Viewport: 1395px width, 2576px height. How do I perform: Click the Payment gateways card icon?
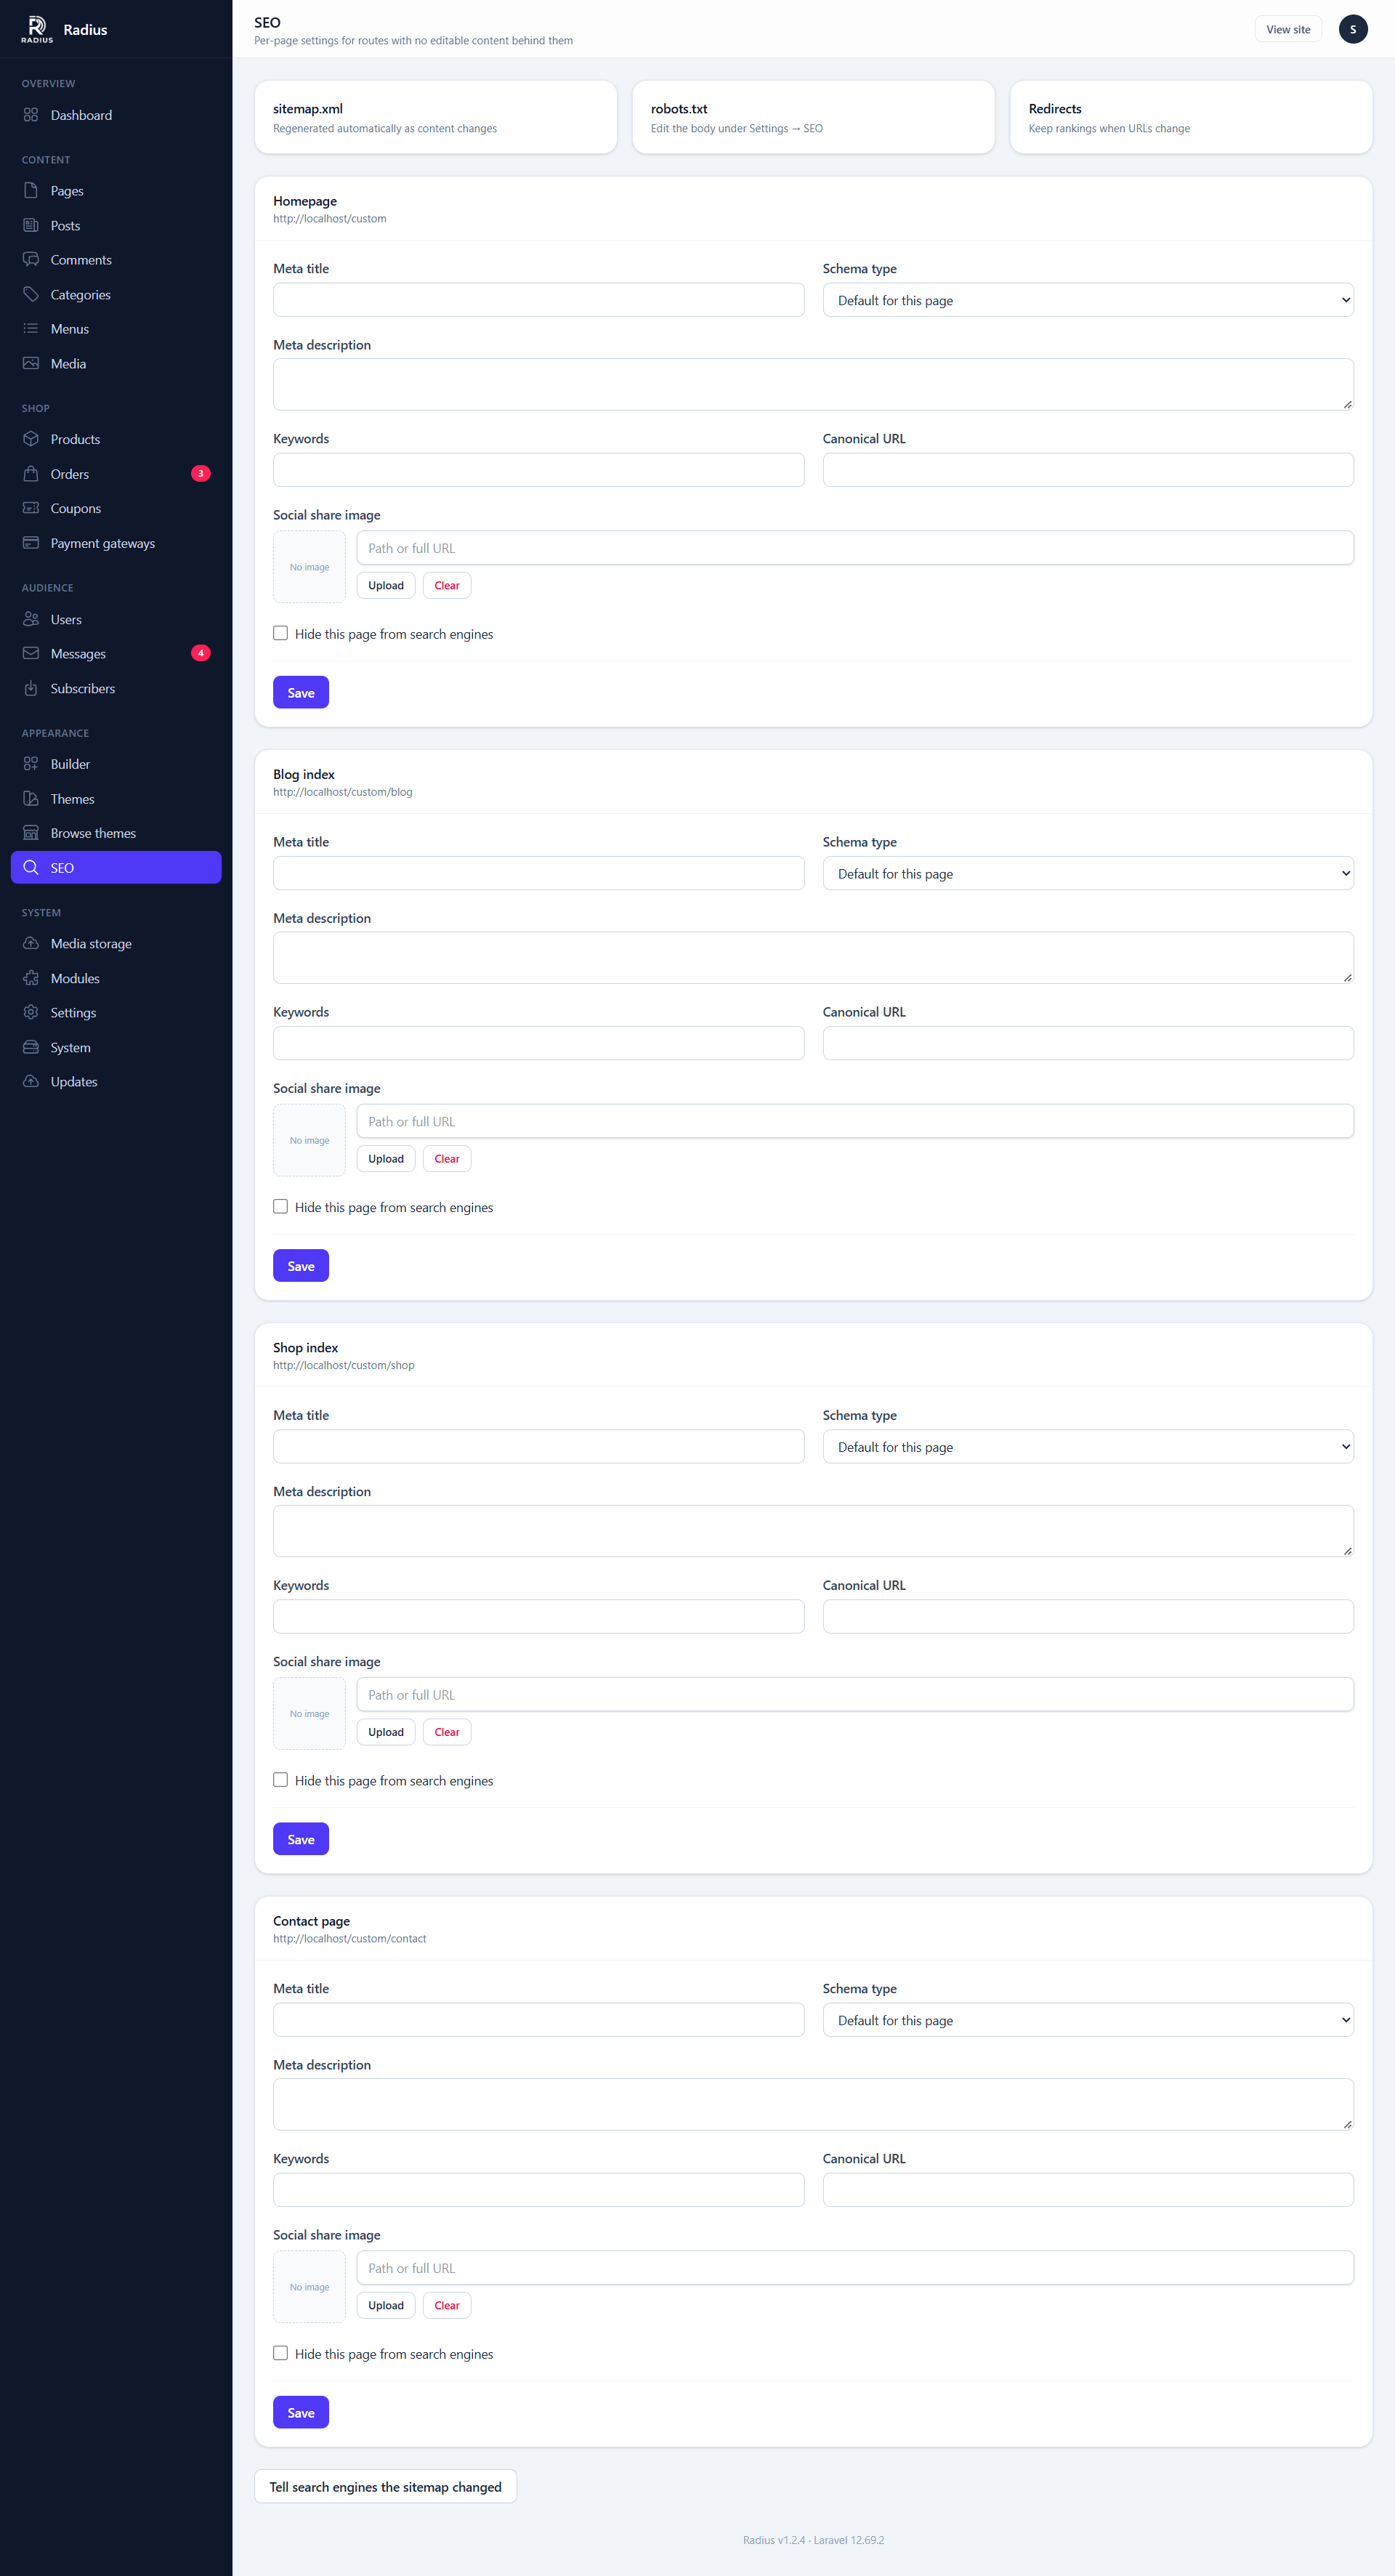(31, 543)
